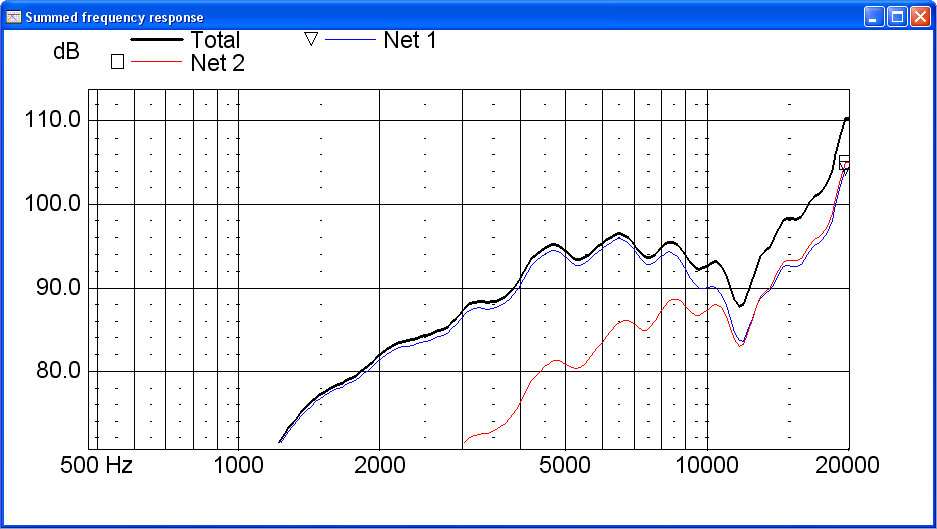Click the dB axis unit label
Screen dimensions: 937x529
pos(66,51)
